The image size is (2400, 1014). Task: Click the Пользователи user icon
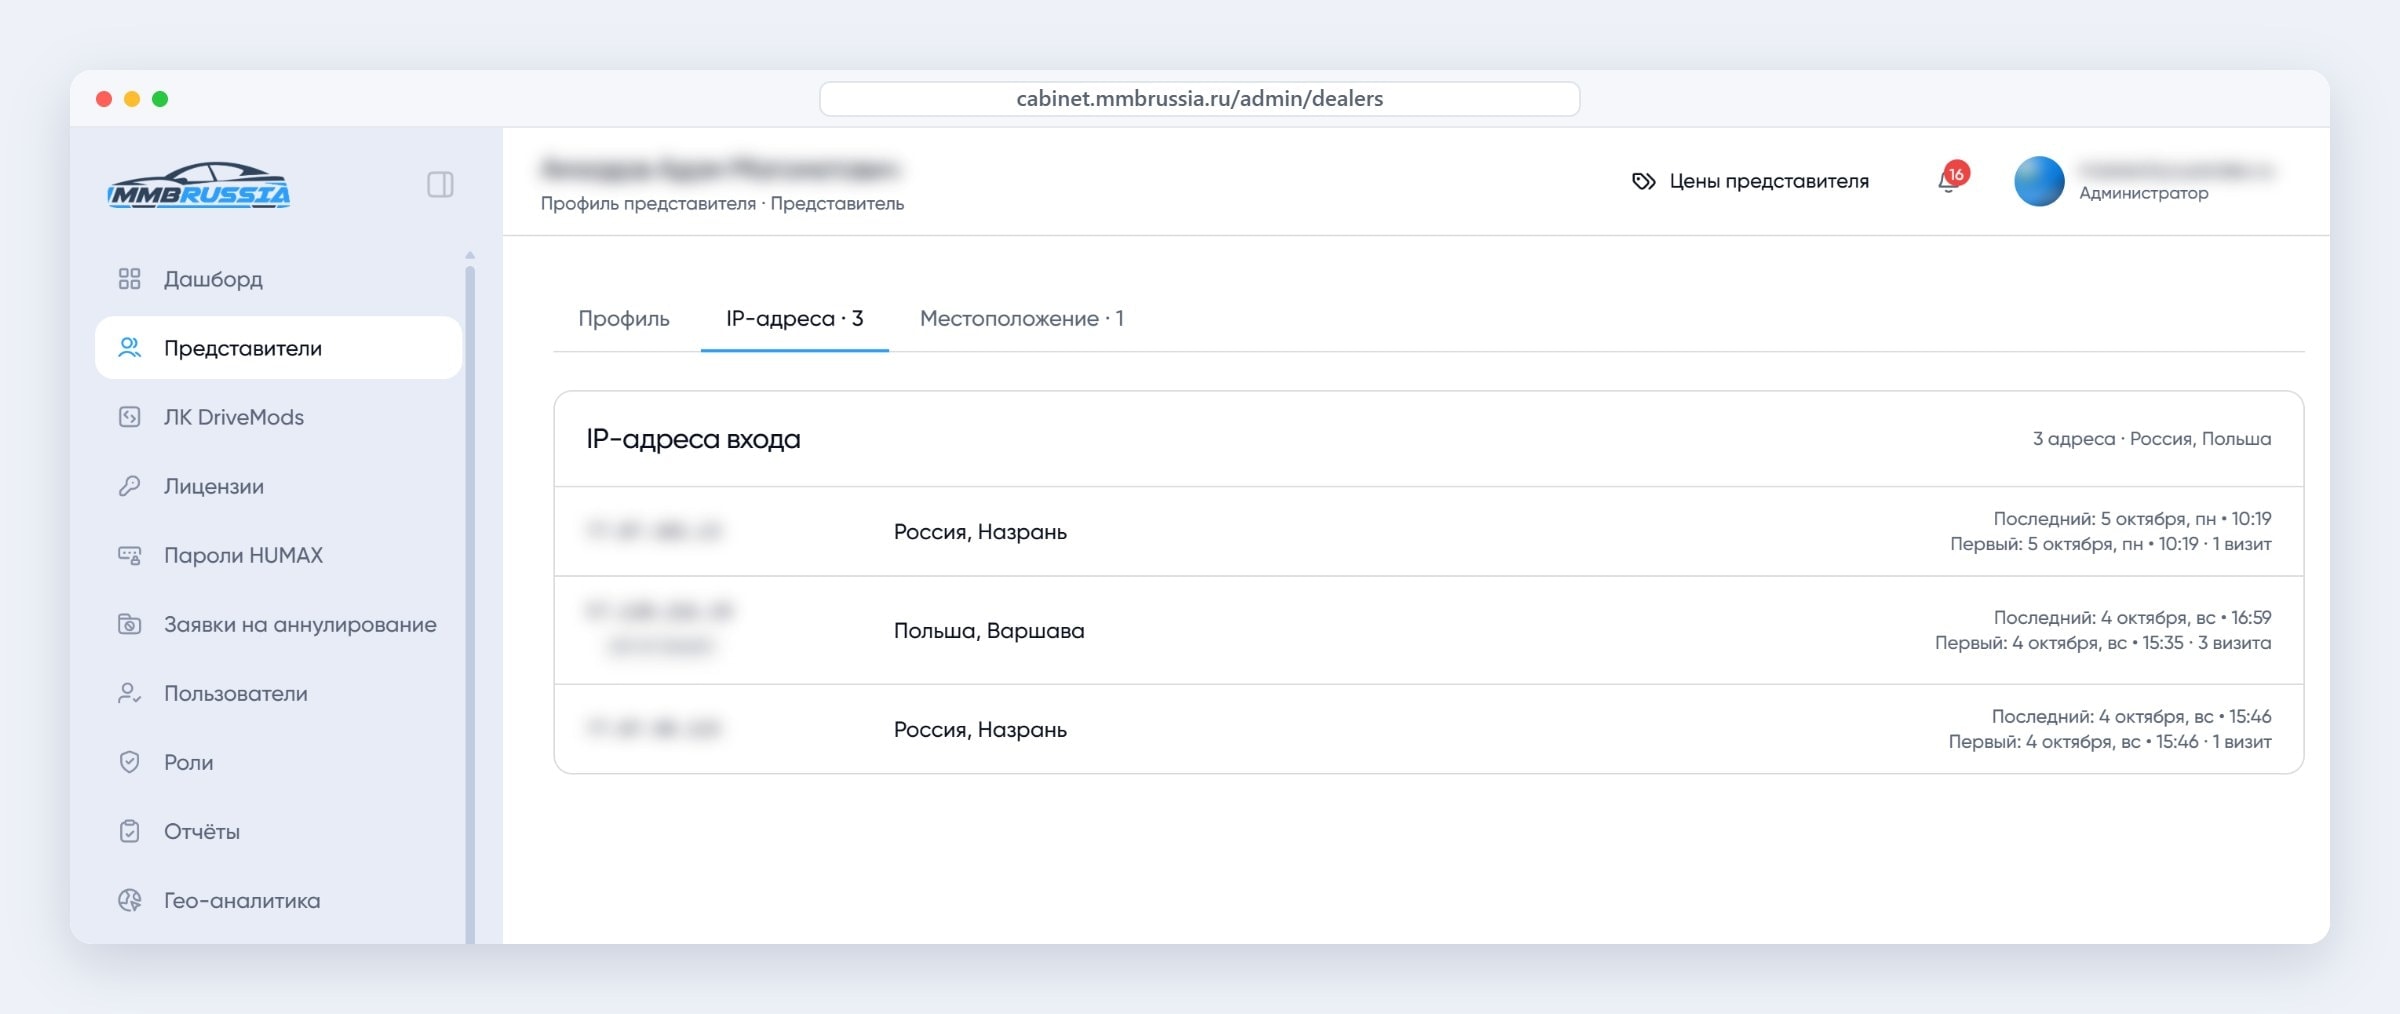(x=130, y=693)
